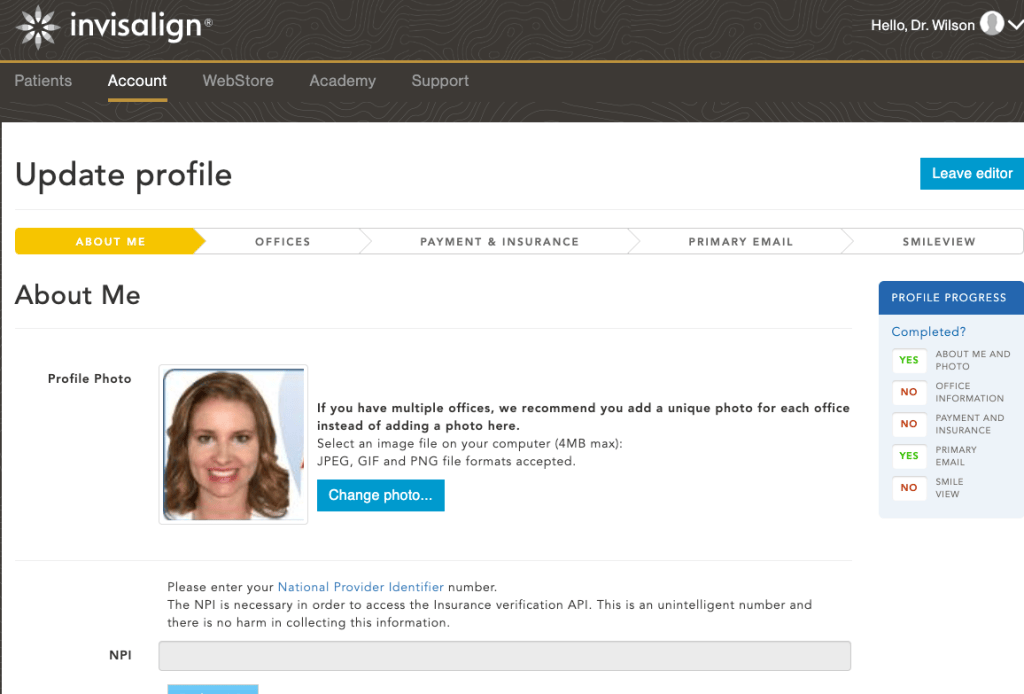Click the Change photo button
1024x694 pixels.
(381, 496)
